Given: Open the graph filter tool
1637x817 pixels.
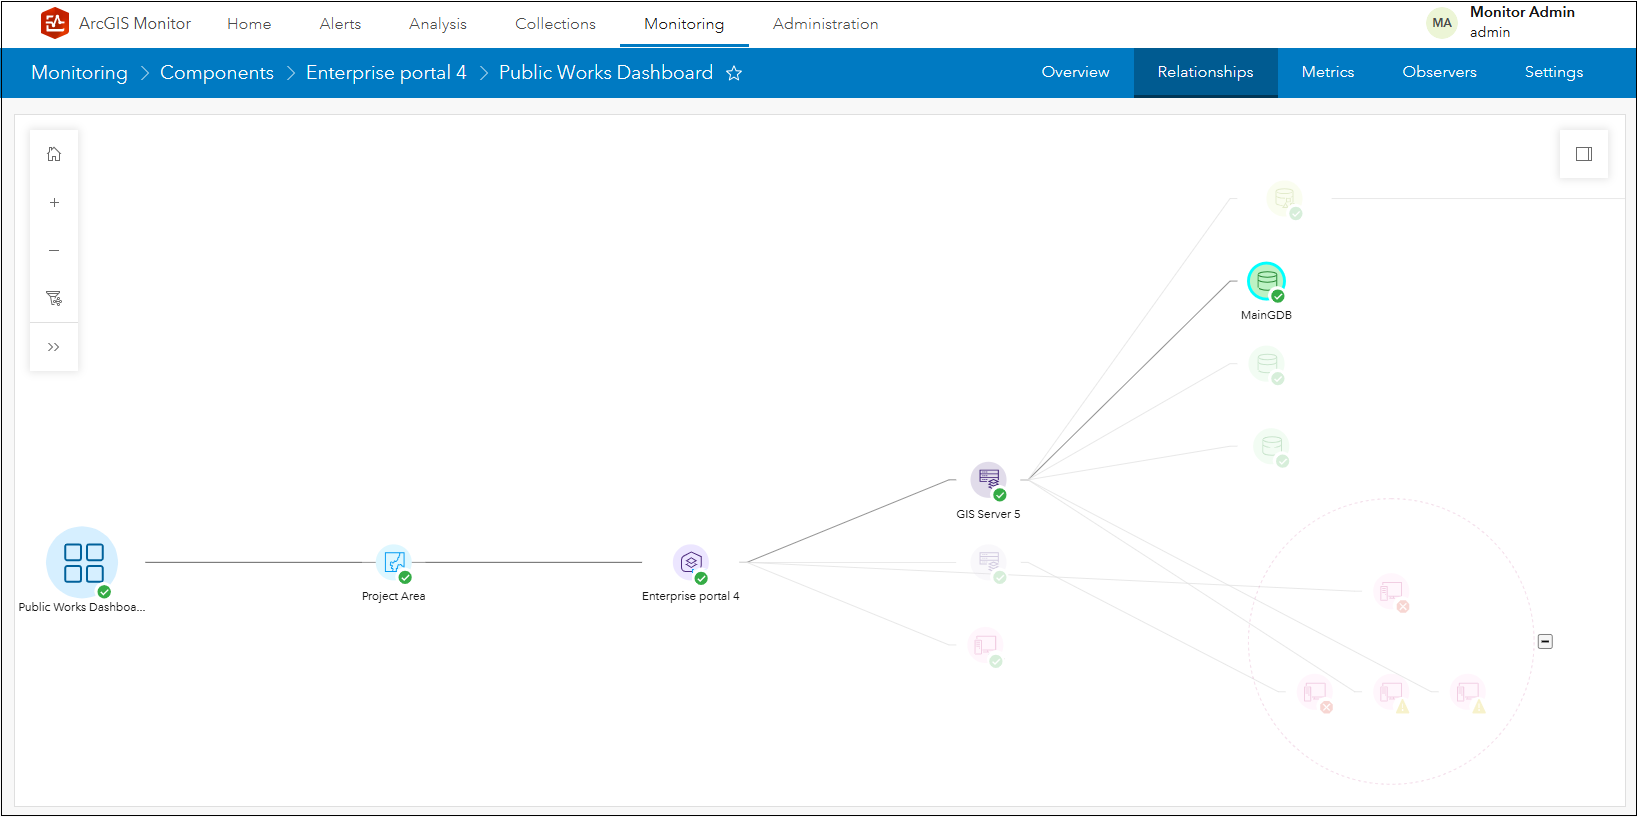Looking at the screenshot, I should 54,298.
